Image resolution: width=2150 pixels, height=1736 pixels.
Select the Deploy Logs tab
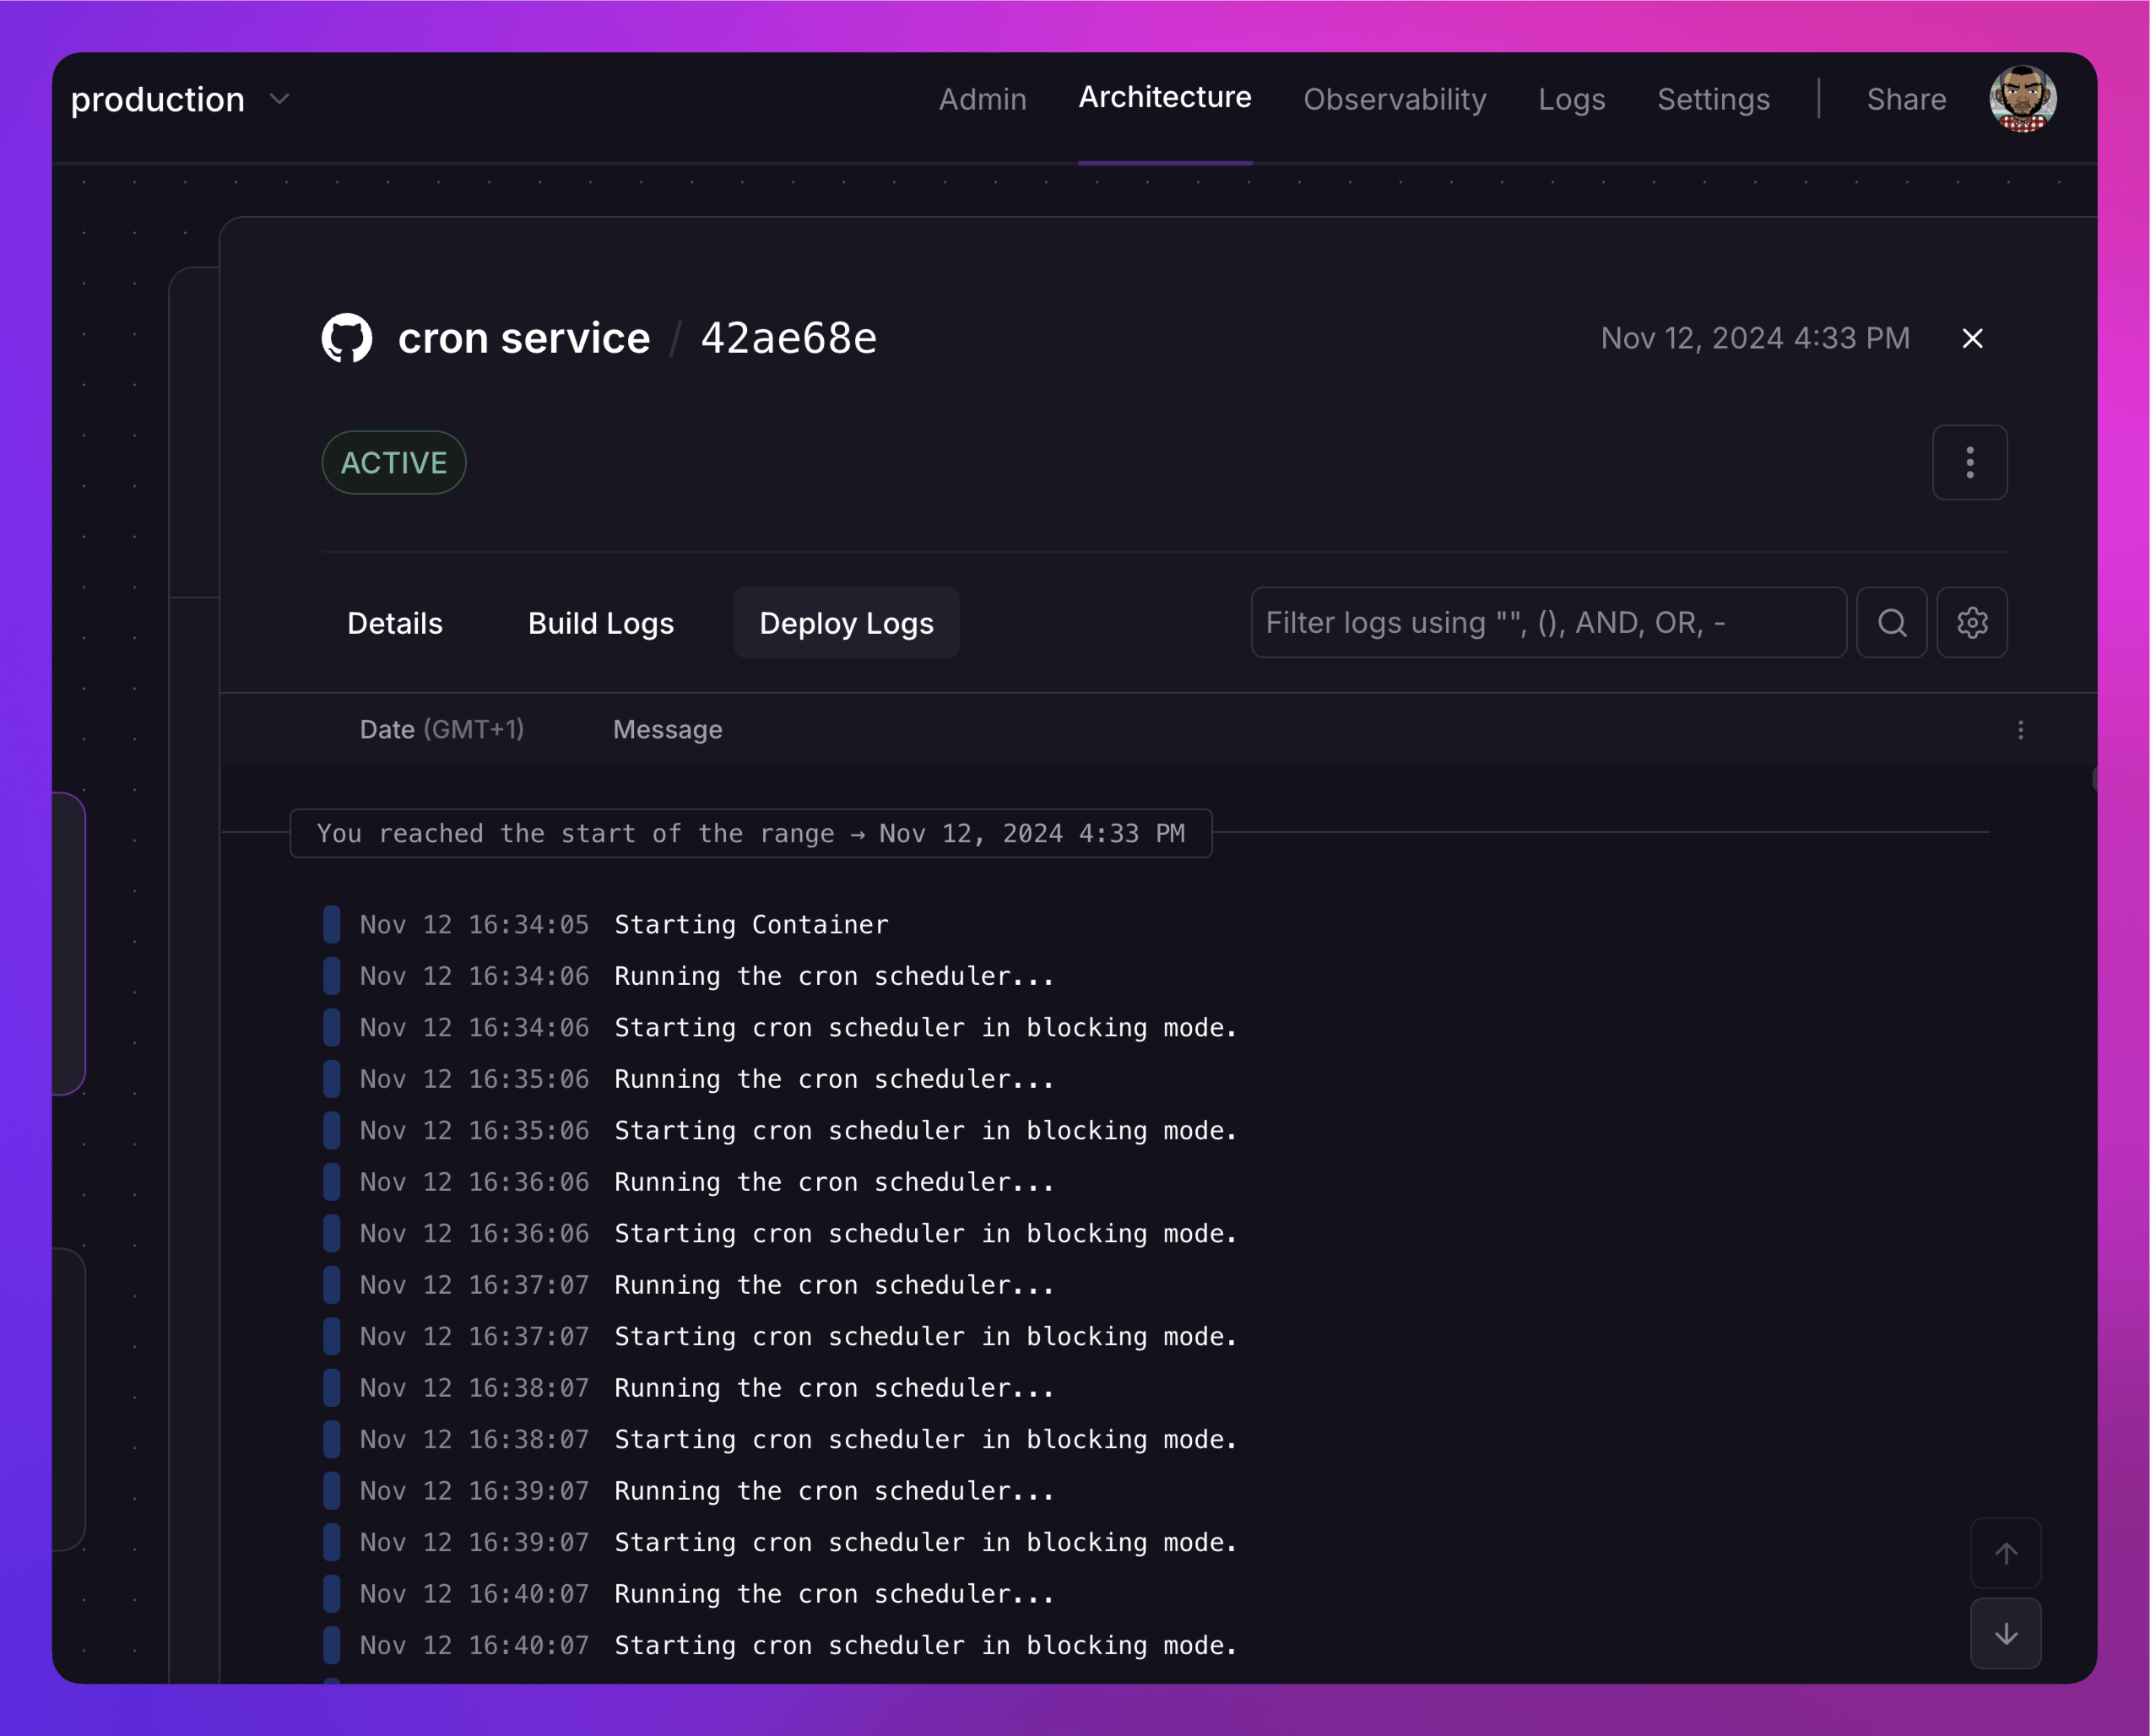pos(846,623)
